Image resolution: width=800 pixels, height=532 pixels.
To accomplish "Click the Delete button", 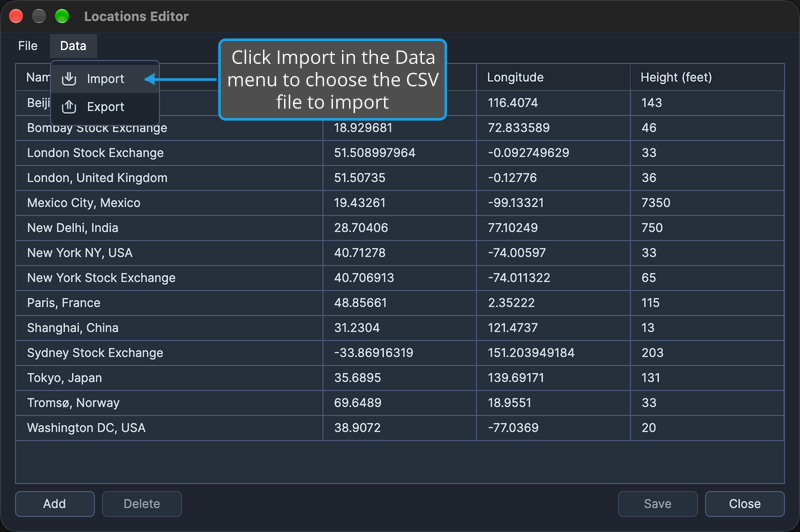I will 142,504.
